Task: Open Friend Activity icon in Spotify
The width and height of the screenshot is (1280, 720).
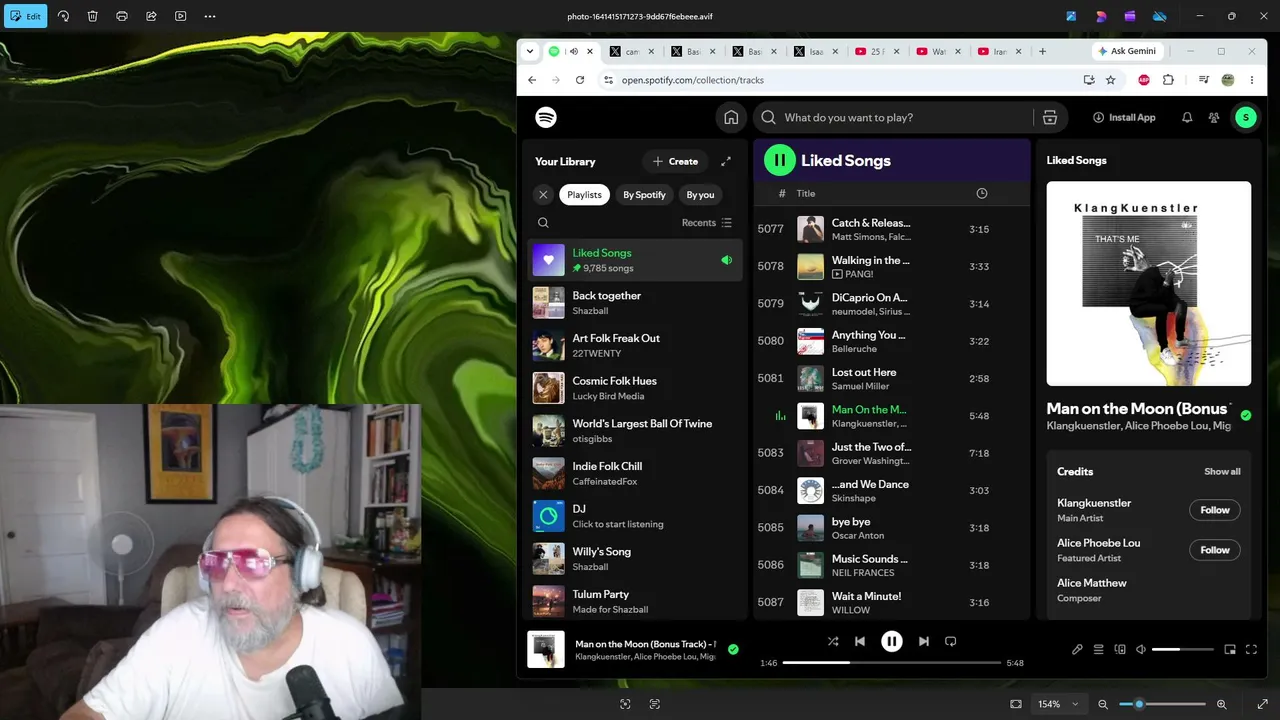Action: [1214, 117]
